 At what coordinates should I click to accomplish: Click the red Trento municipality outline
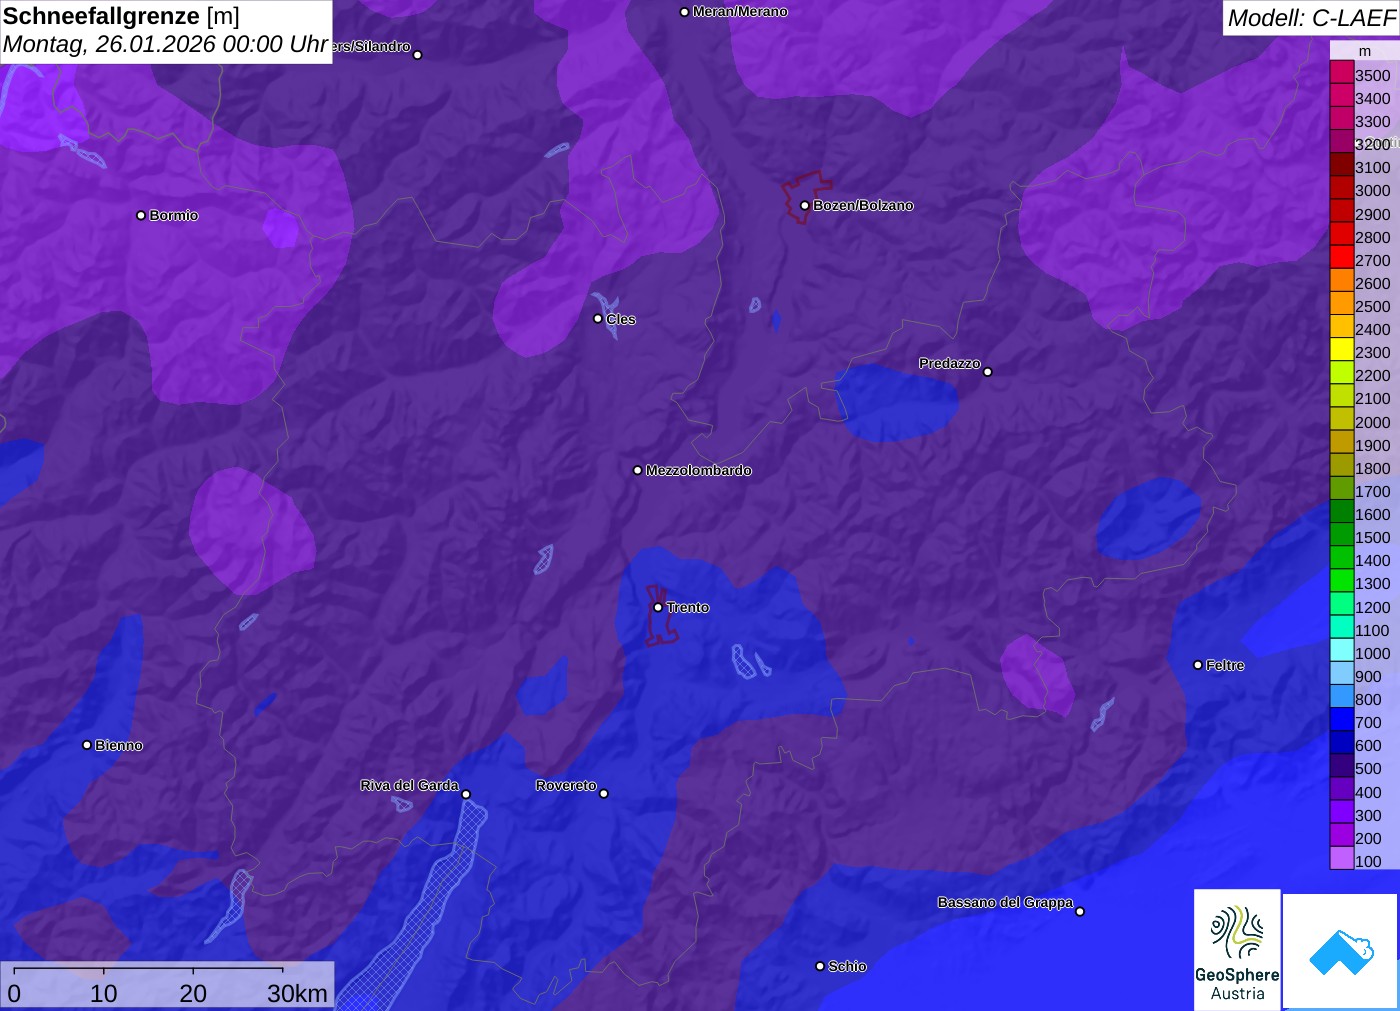[661, 616]
